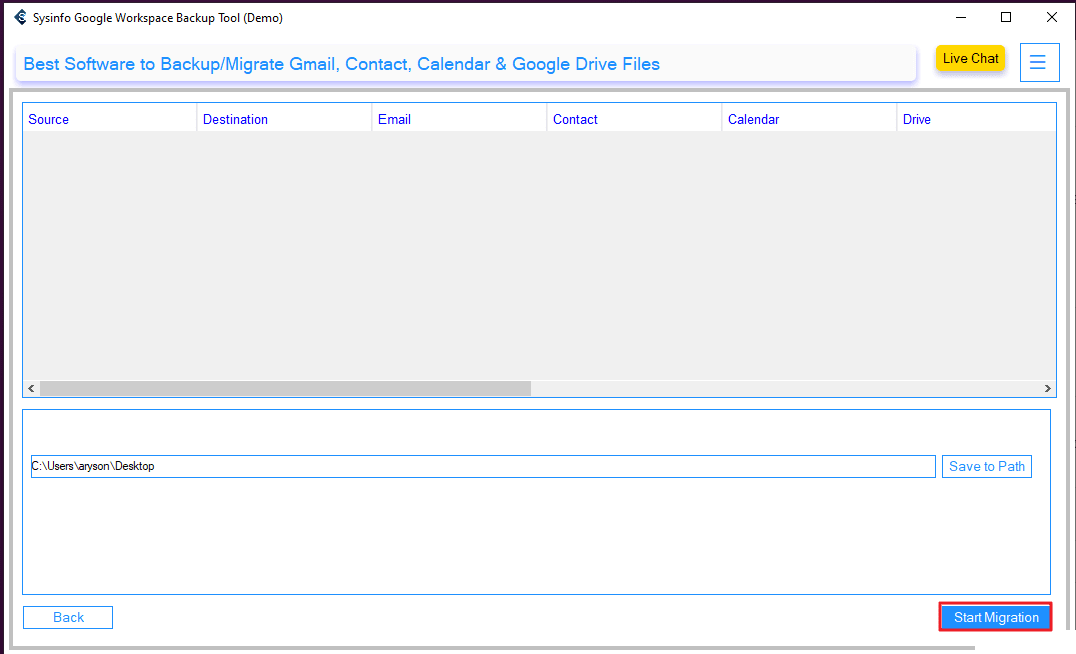Image resolution: width=1076 pixels, height=654 pixels.
Task: Minimize the Backup Tool window
Action: point(960,17)
